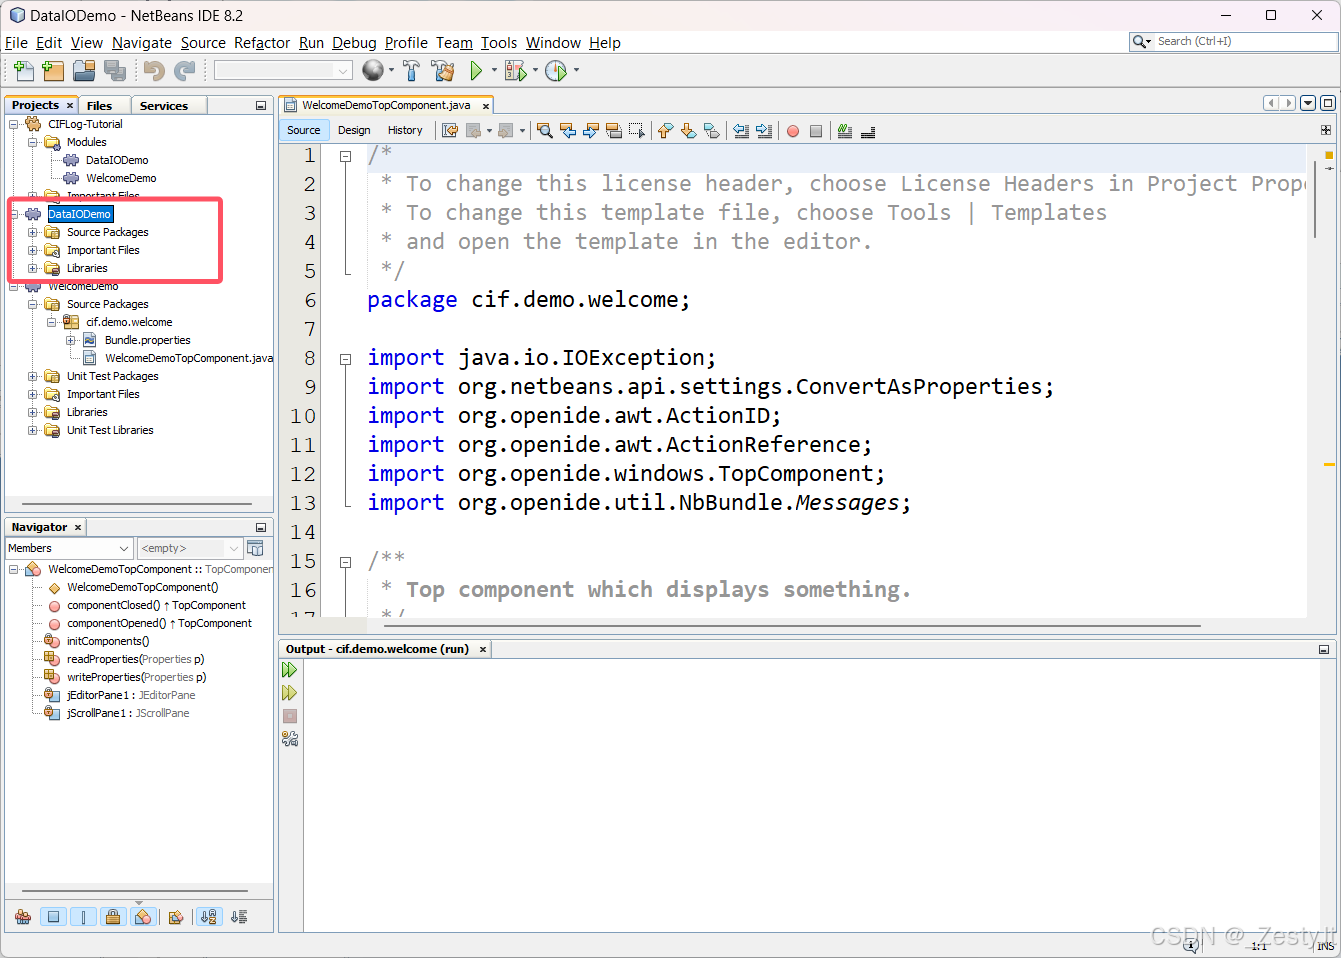This screenshot has width=1341, height=958.
Task: Open the Navigator Members dropdown
Action: (x=122, y=548)
